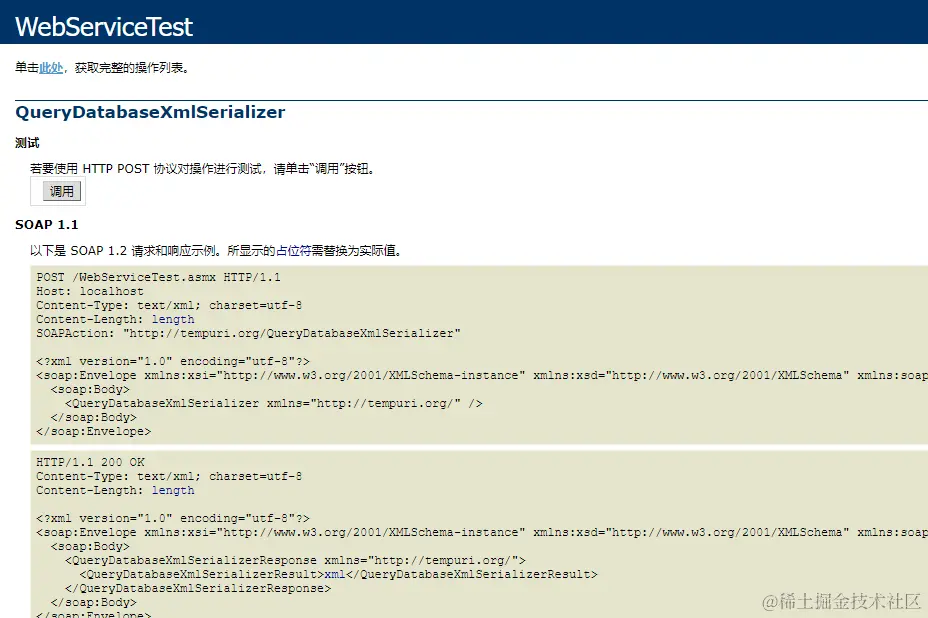Click the response's opening <soap:Body> tag
The image size is (928, 618).
coord(90,546)
